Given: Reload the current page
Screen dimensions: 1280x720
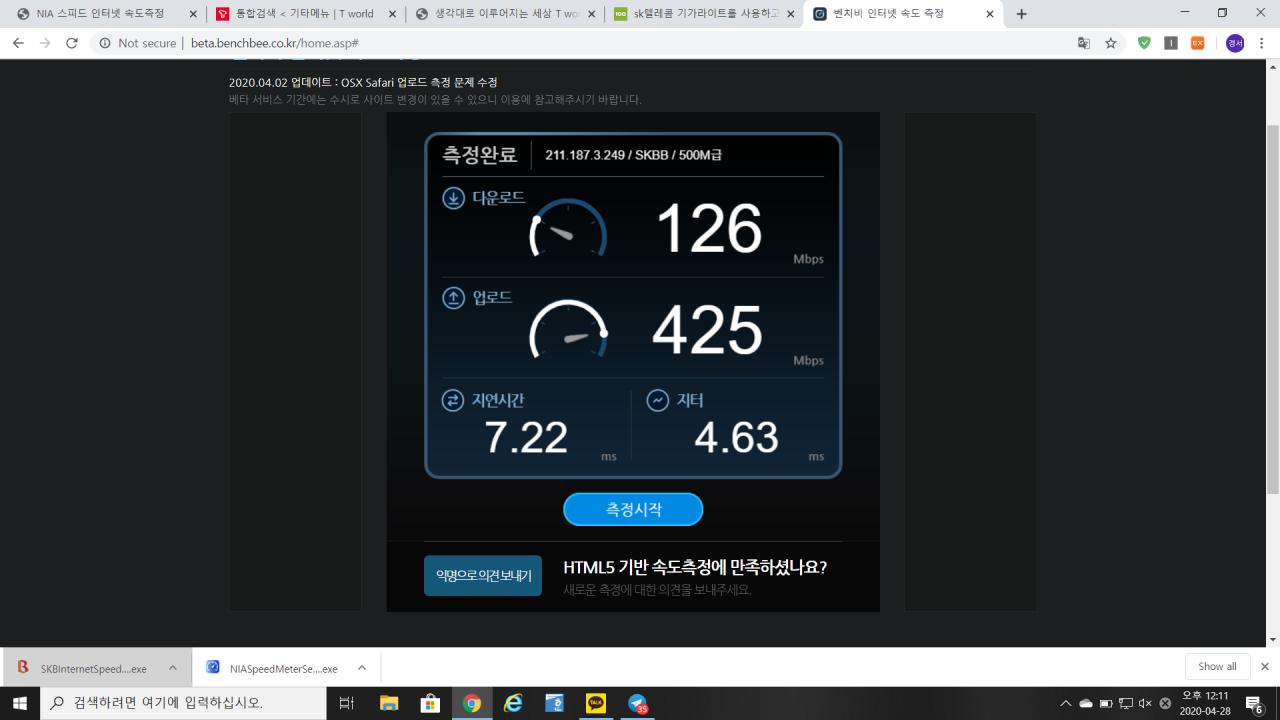Looking at the screenshot, I should [x=72, y=43].
